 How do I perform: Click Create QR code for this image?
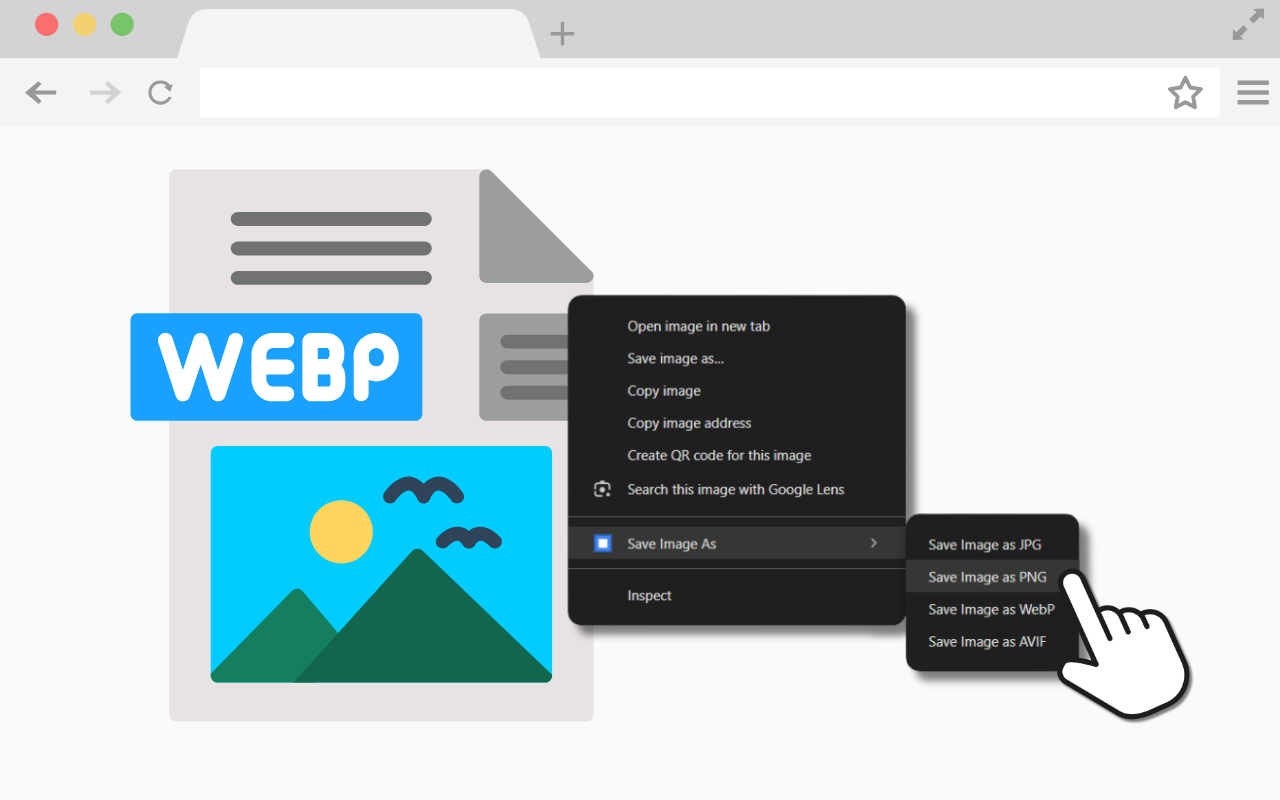click(x=719, y=455)
